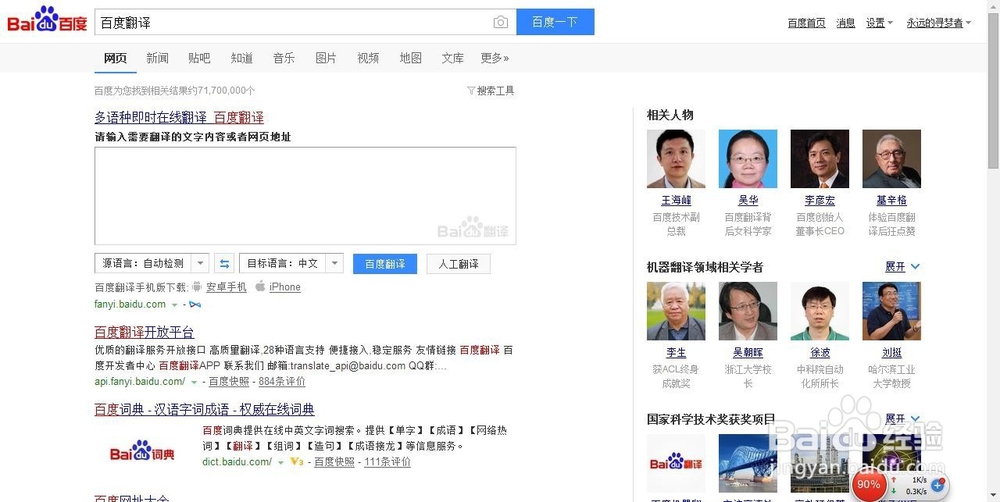Click the 安卓手机 download link

(226, 287)
